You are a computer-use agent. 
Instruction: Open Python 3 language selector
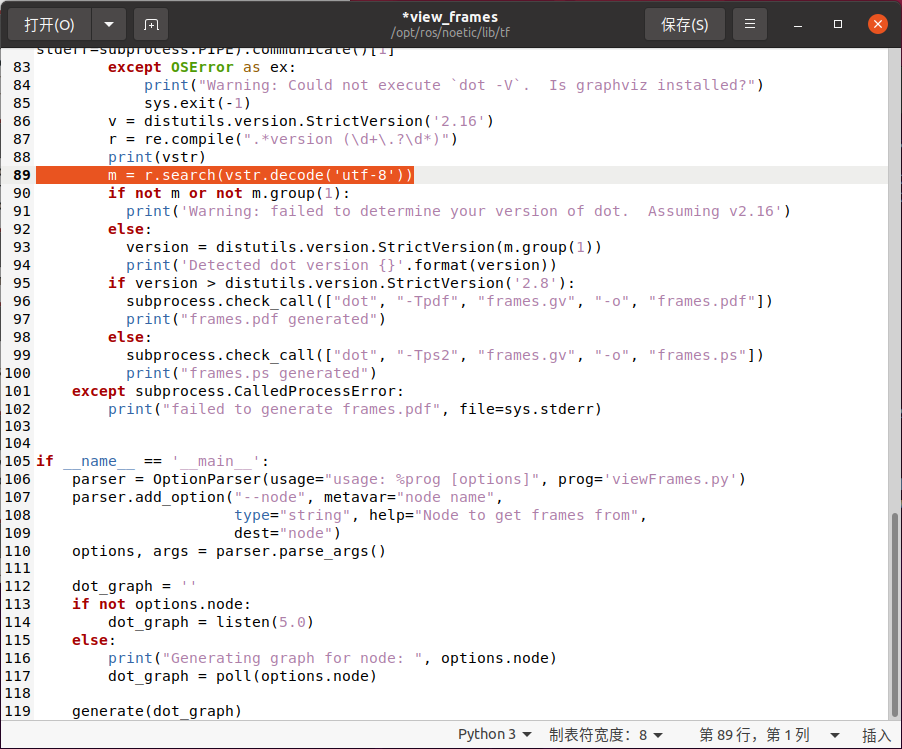pos(494,735)
